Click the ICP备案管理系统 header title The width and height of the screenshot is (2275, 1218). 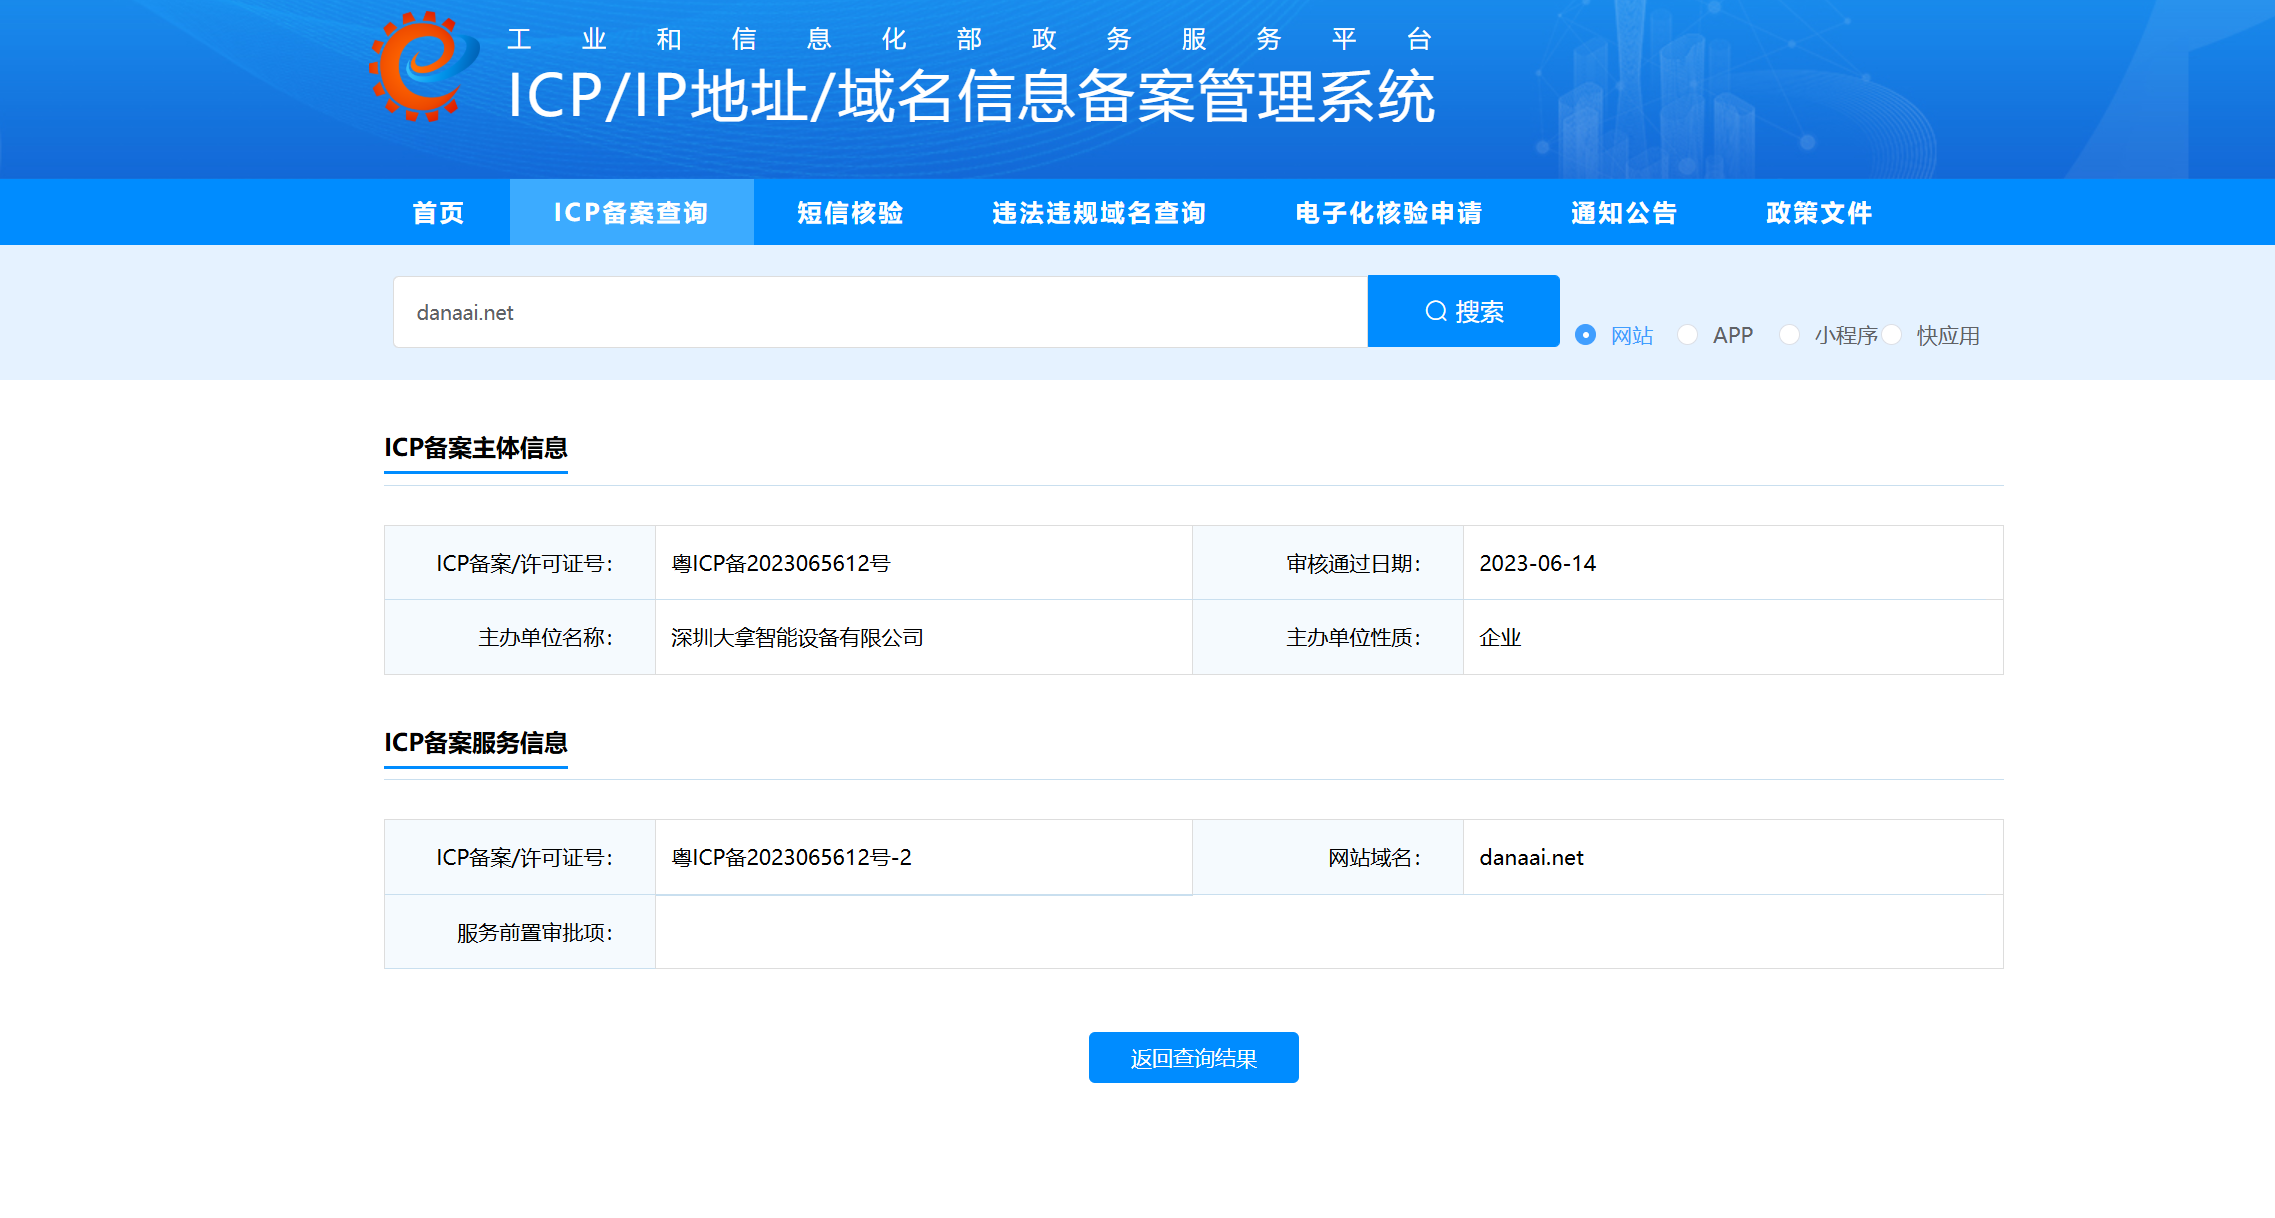tap(971, 97)
